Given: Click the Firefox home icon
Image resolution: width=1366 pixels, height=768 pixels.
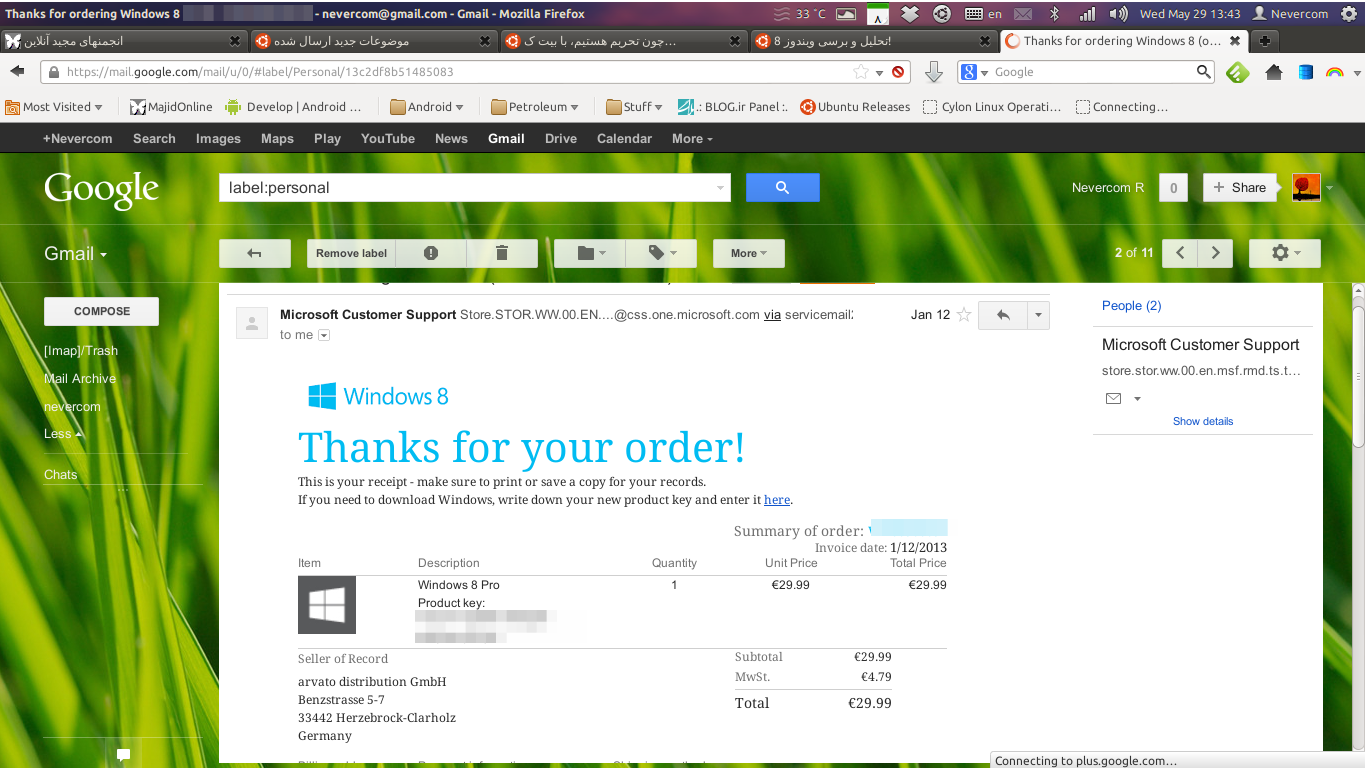Looking at the screenshot, I should pos(1274,72).
